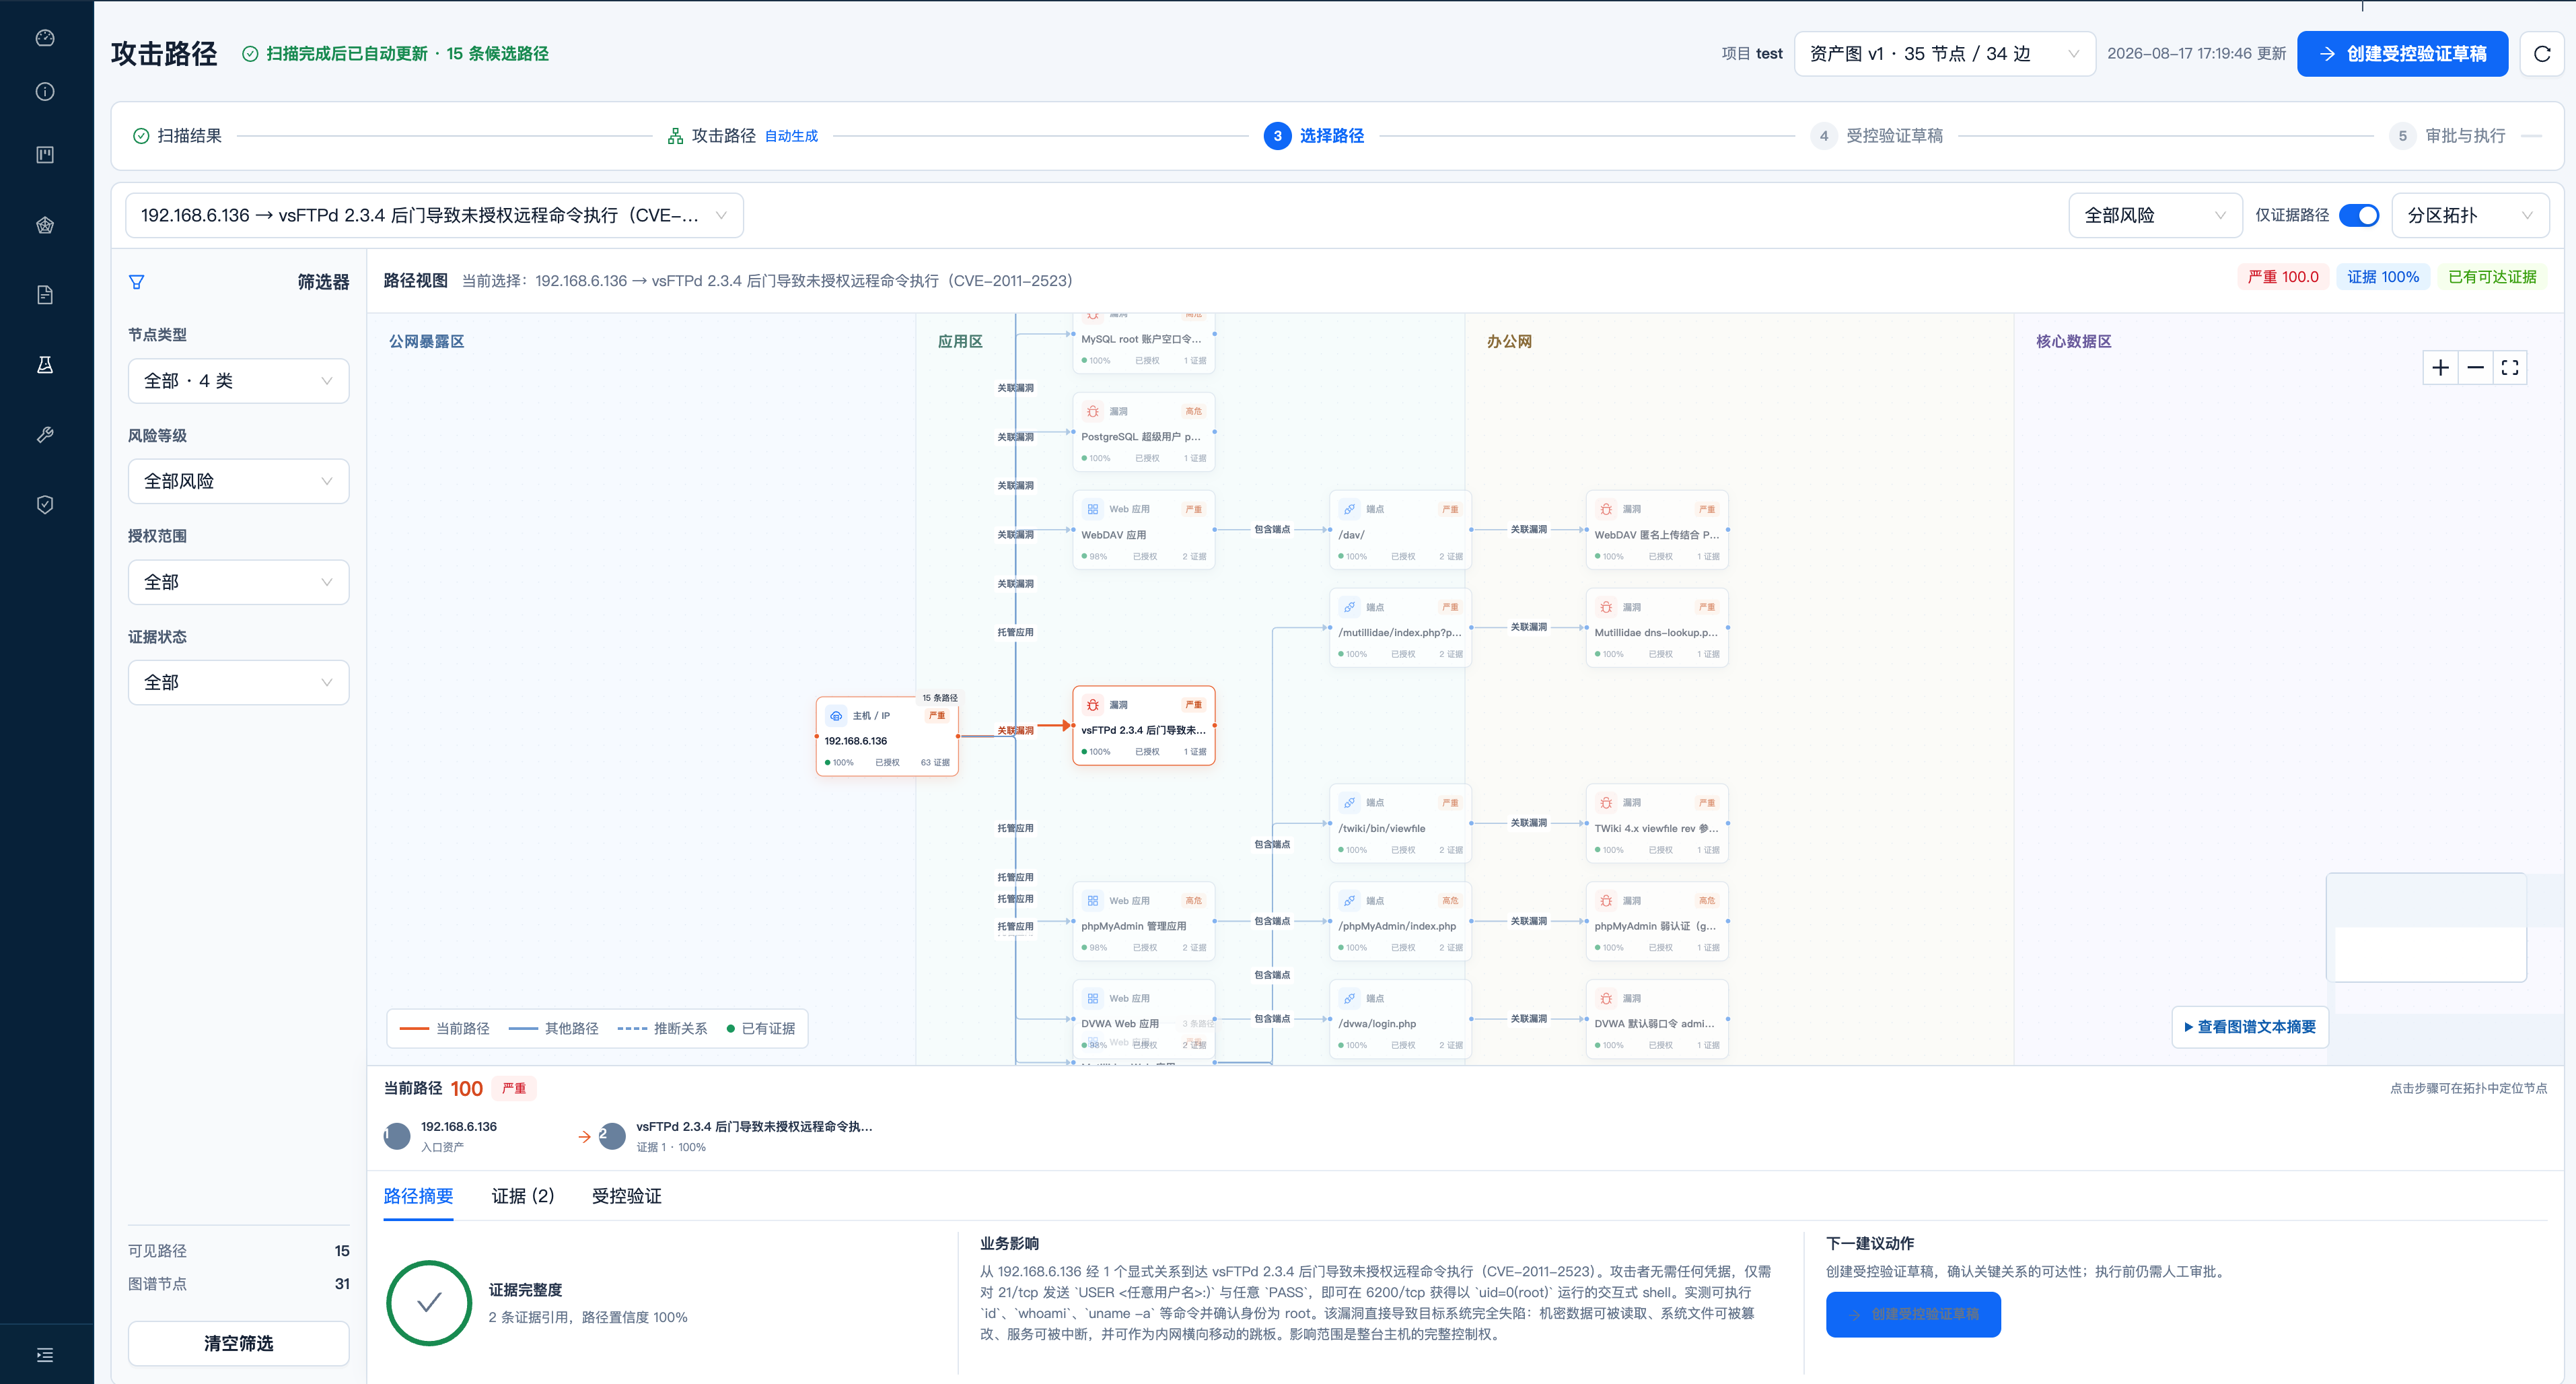
Task: Open the radar pentagon sidebar icon
Action: click(x=45, y=225)
